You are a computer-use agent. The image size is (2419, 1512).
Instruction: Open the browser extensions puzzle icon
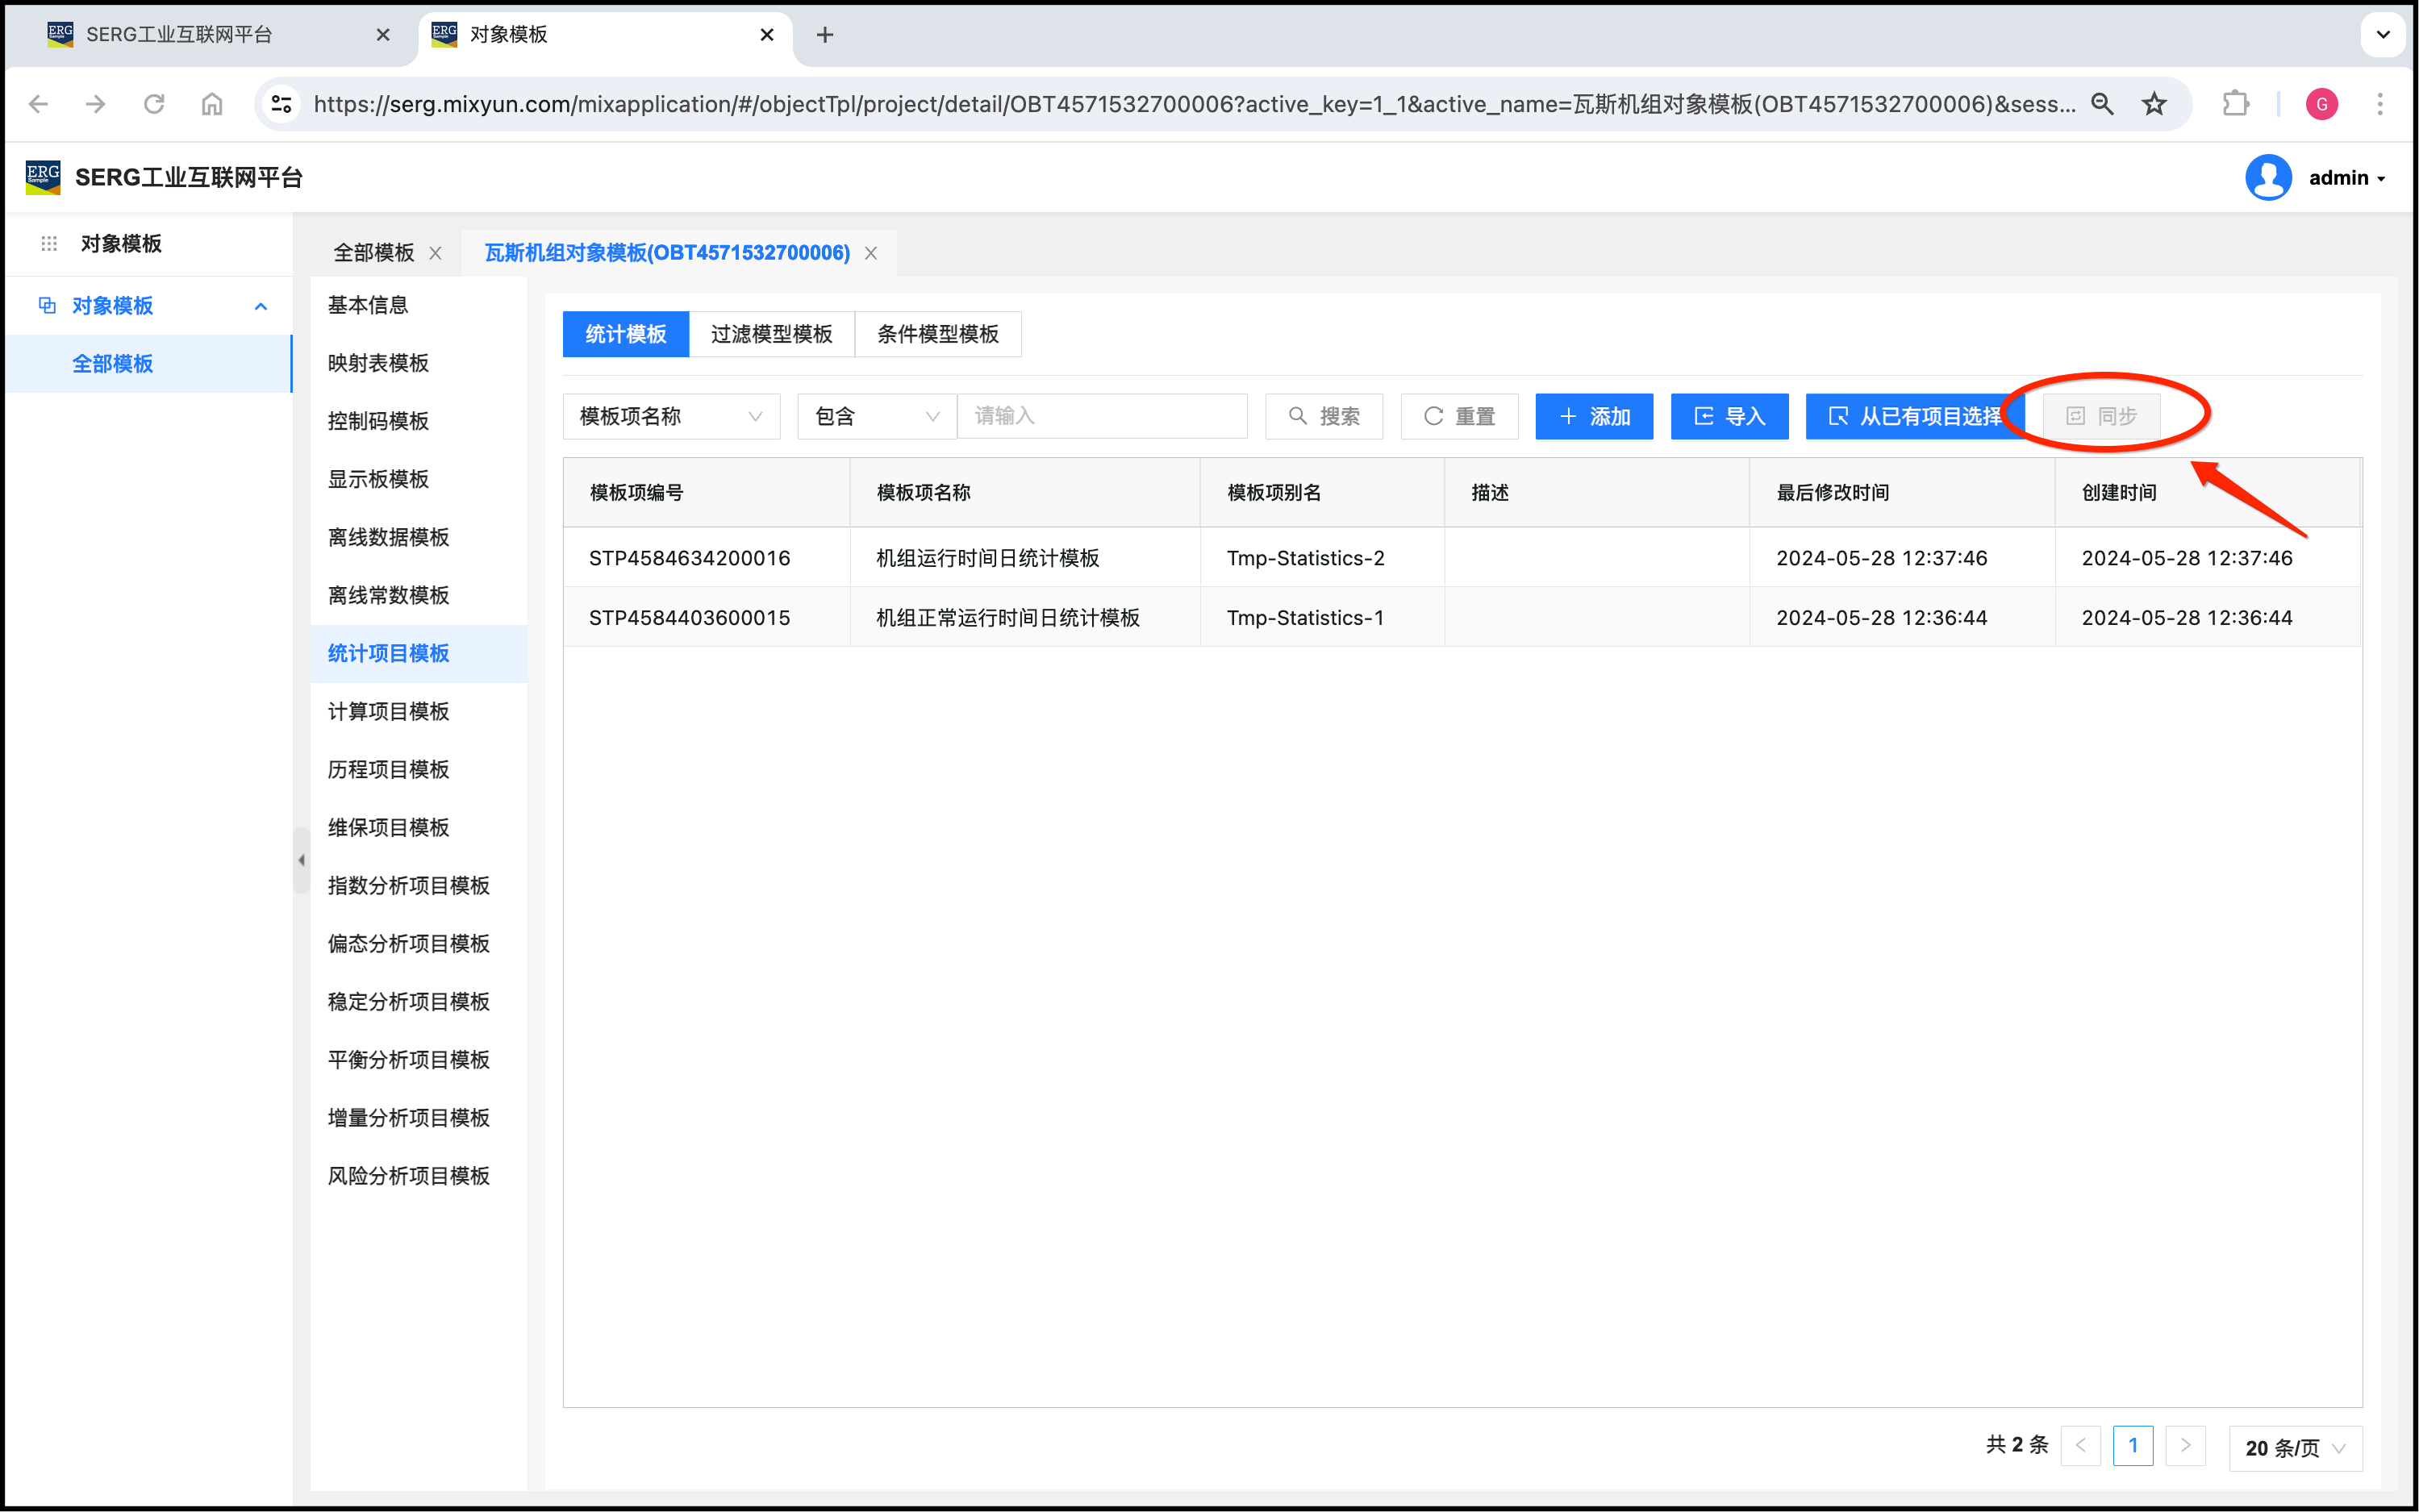2235,104
